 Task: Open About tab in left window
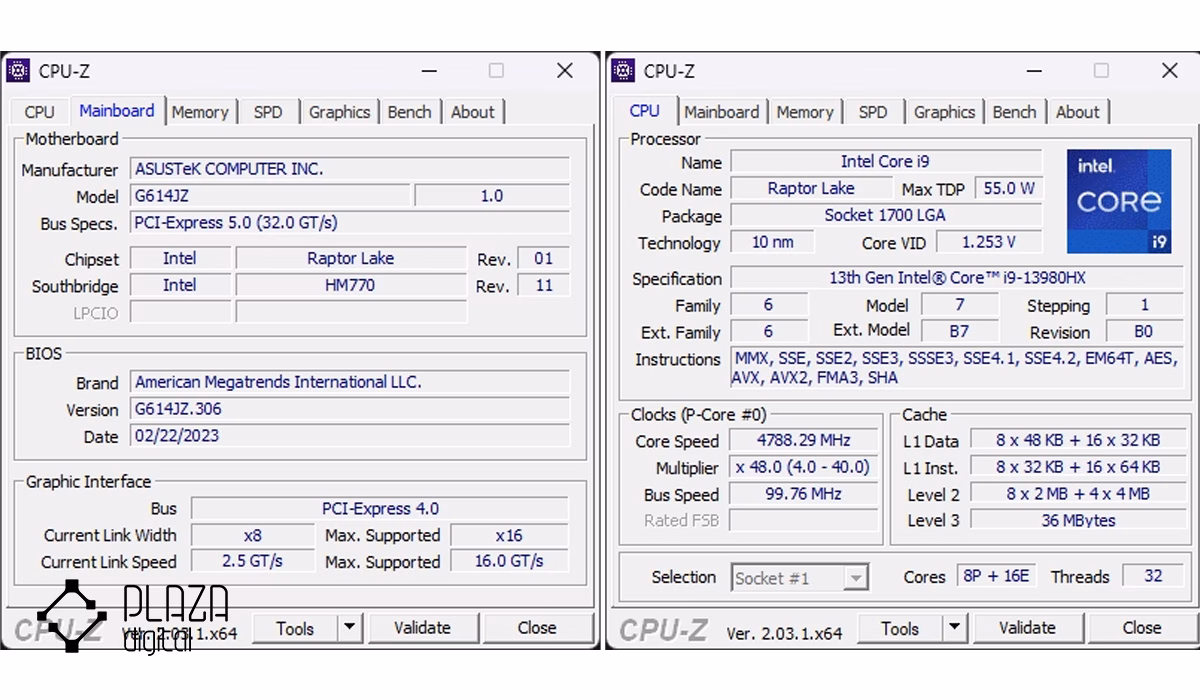(x=472, y=112)
